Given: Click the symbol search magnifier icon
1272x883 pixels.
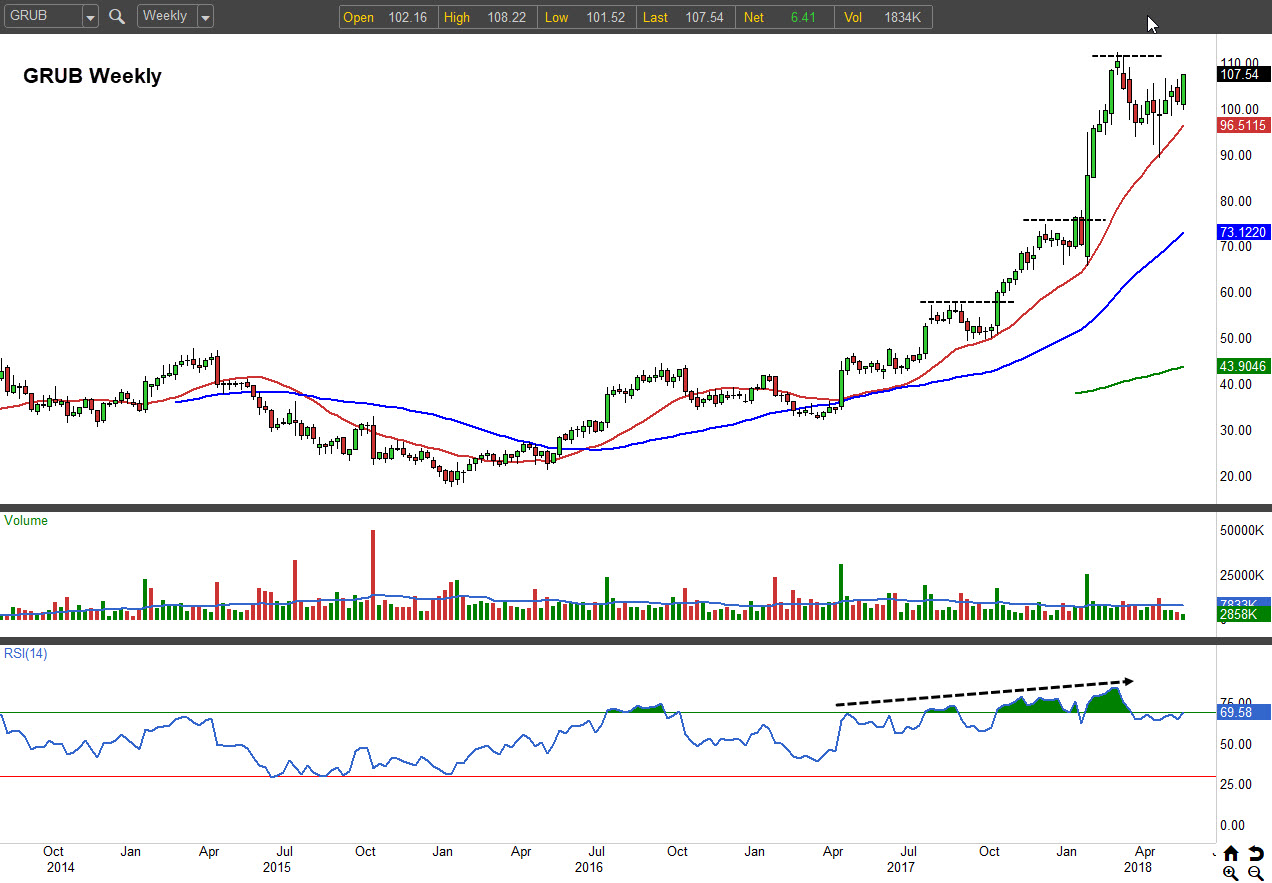Looking at the screenshot, I should [x=117, y=17].
